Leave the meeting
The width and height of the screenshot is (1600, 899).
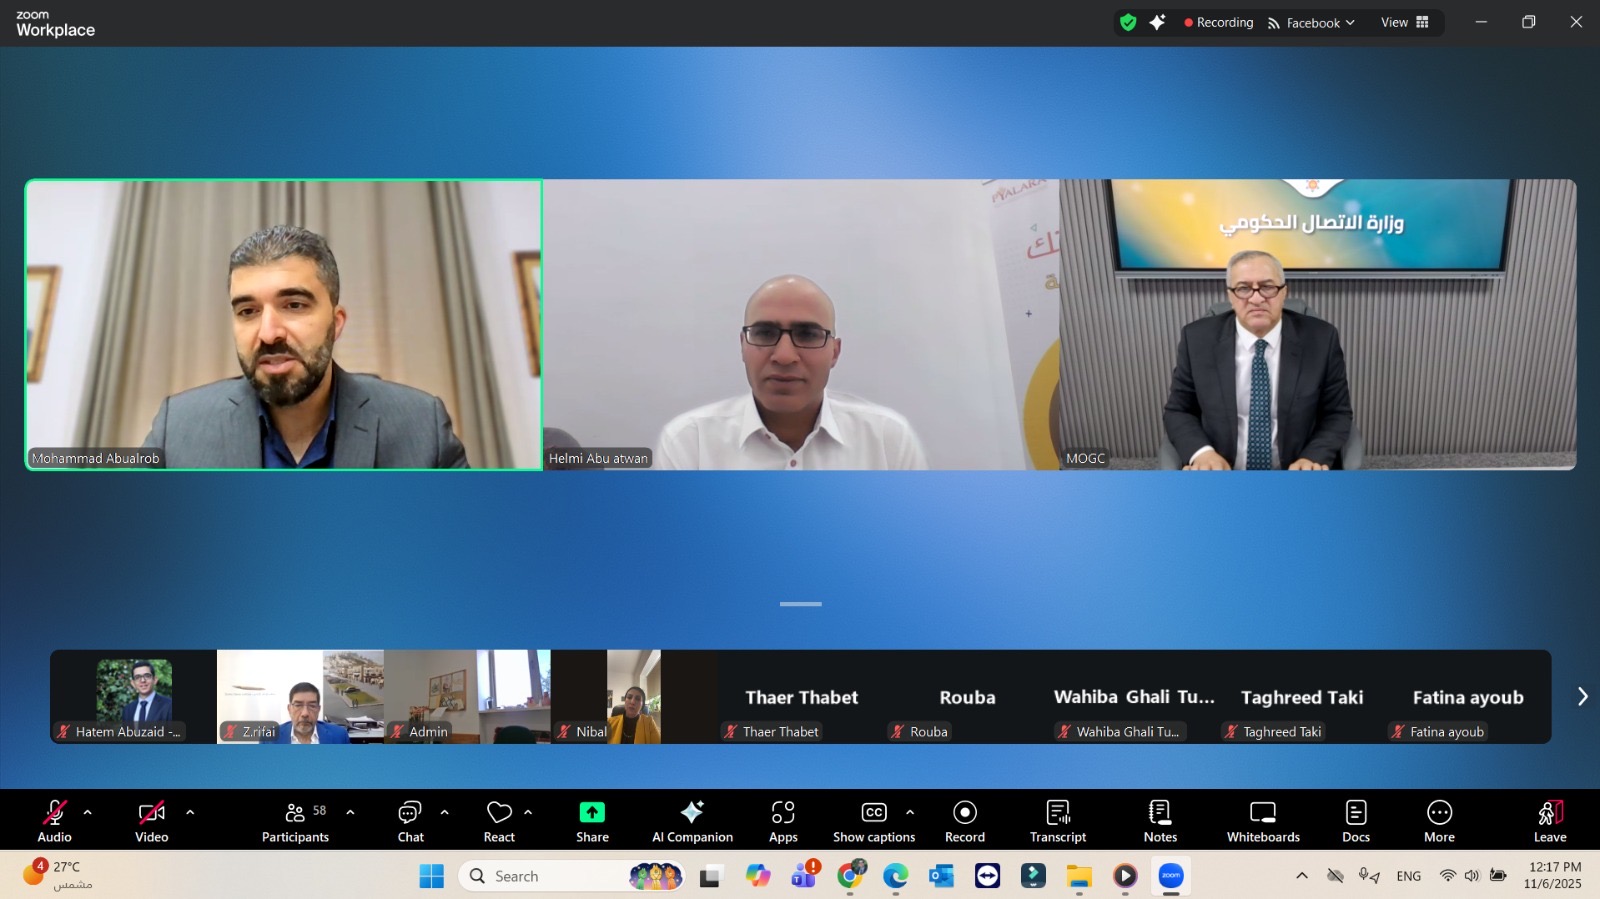(x=1550, y=820)
